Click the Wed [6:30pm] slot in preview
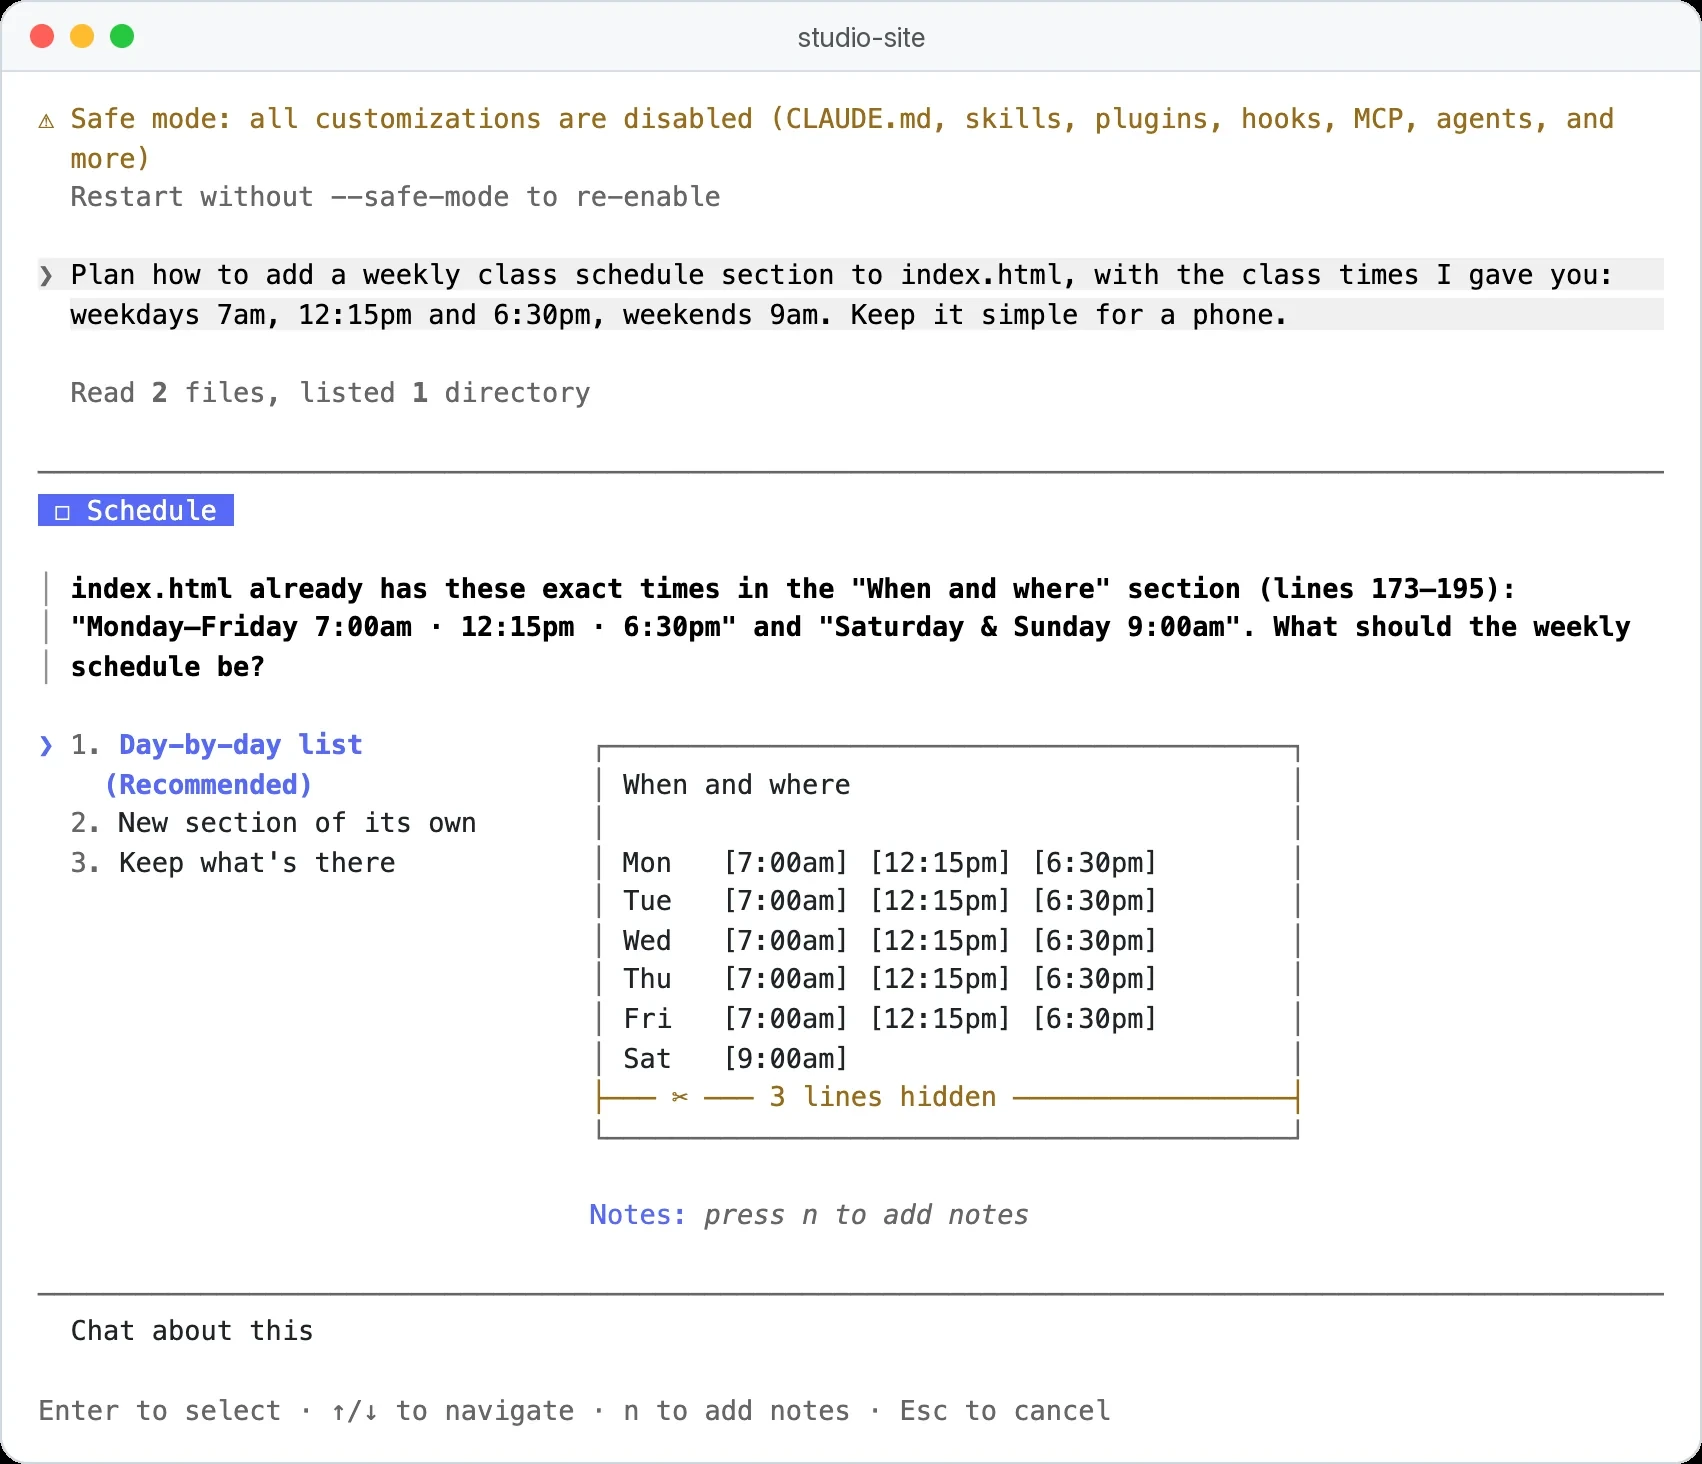The image size is (1702, 1464). pos(1094,940)
